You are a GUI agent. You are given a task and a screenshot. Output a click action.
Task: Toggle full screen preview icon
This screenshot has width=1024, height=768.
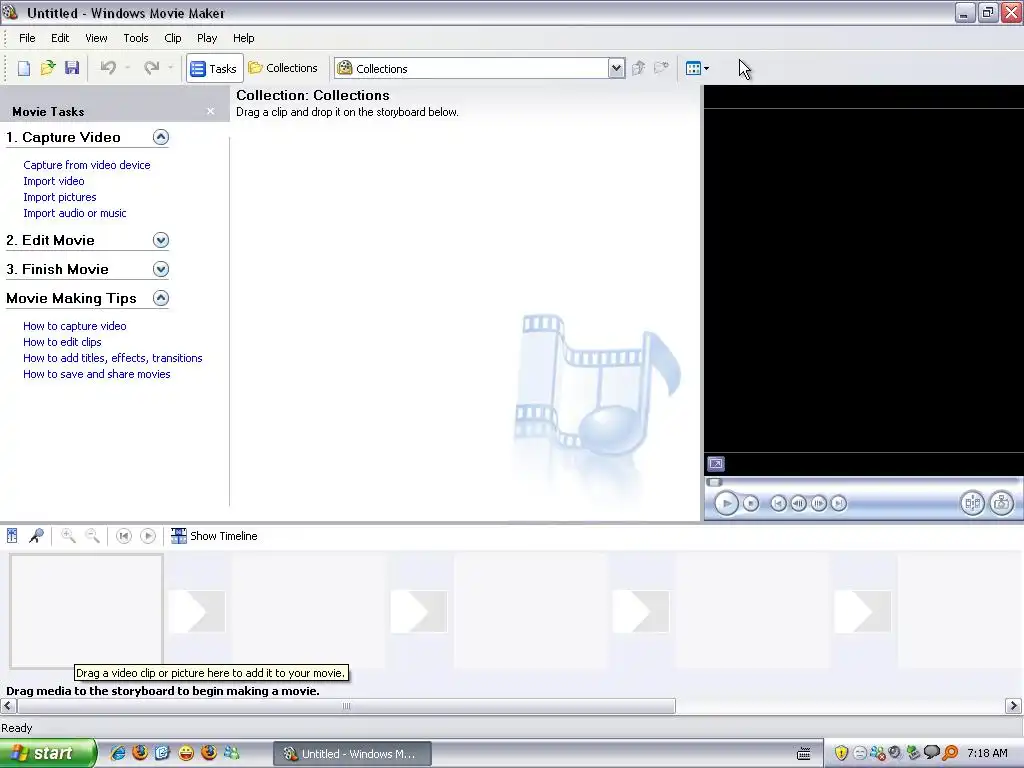(716, 464)
